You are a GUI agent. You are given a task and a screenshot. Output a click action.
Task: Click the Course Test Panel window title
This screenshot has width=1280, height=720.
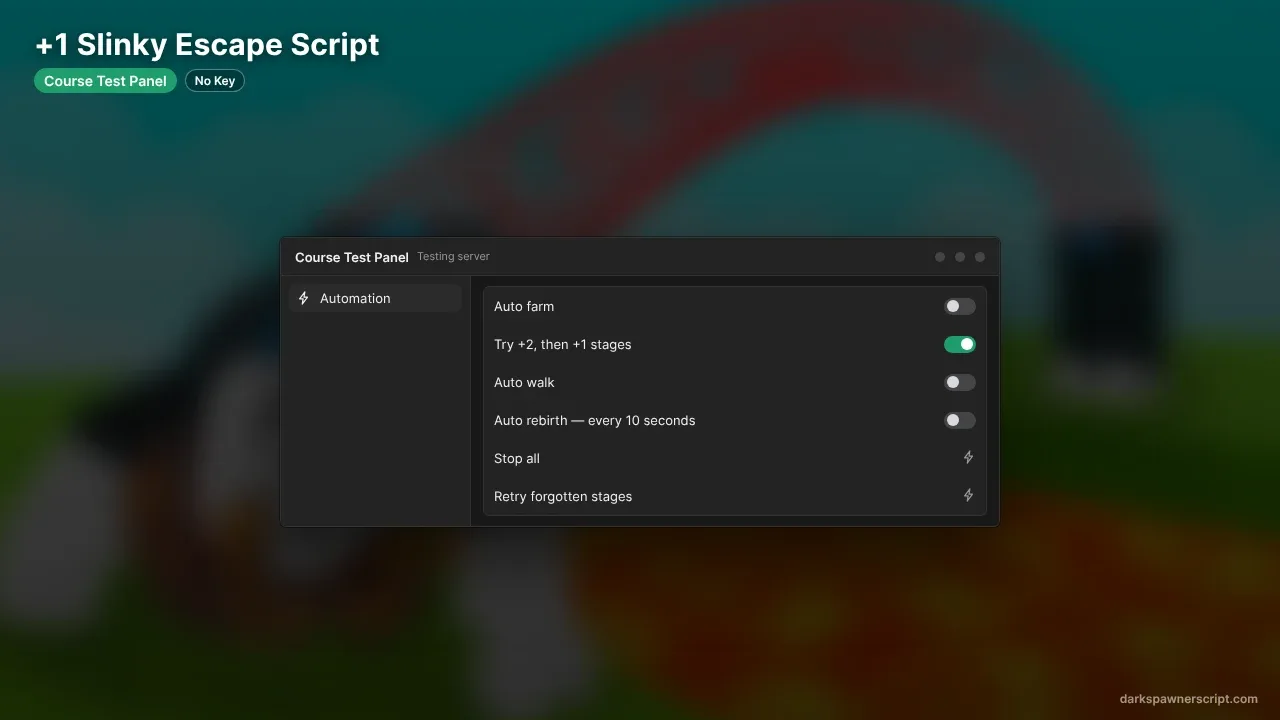[352, 257]
